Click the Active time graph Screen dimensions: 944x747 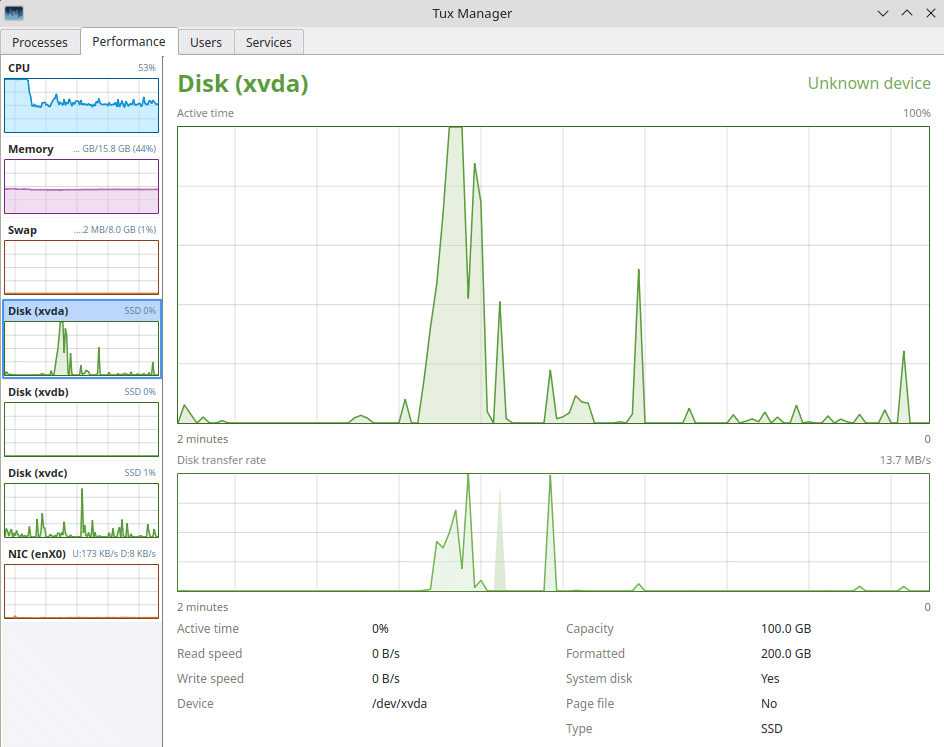pyautogui.click(x=553, y=275)
